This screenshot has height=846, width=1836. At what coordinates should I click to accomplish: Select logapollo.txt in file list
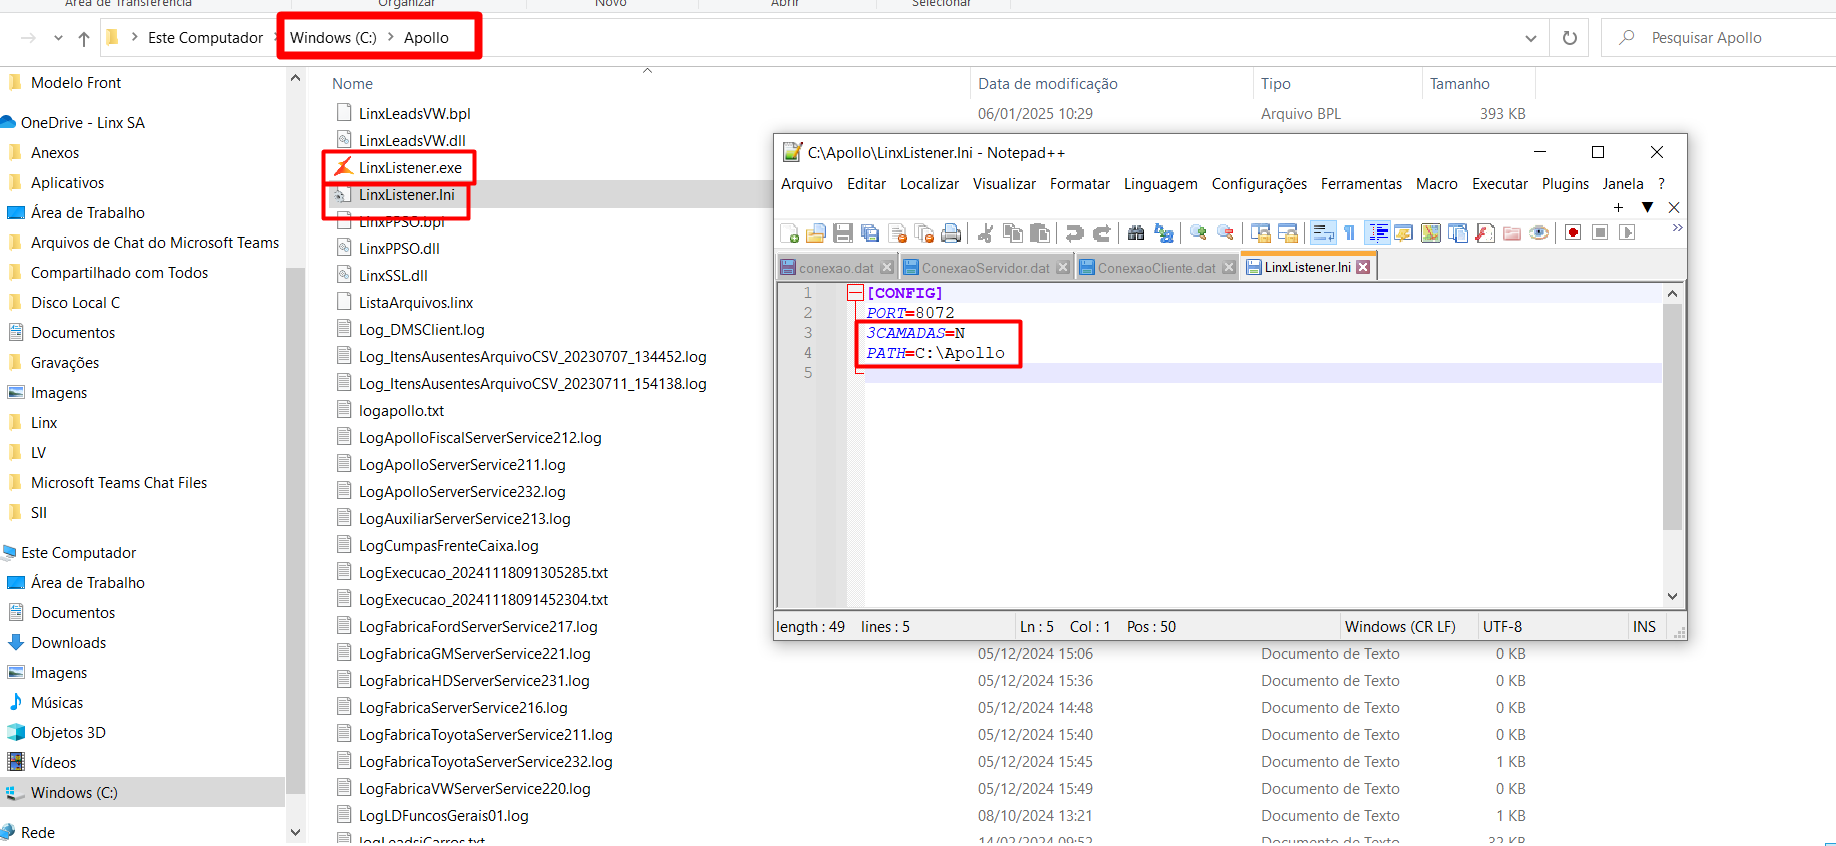coord(401,411)
